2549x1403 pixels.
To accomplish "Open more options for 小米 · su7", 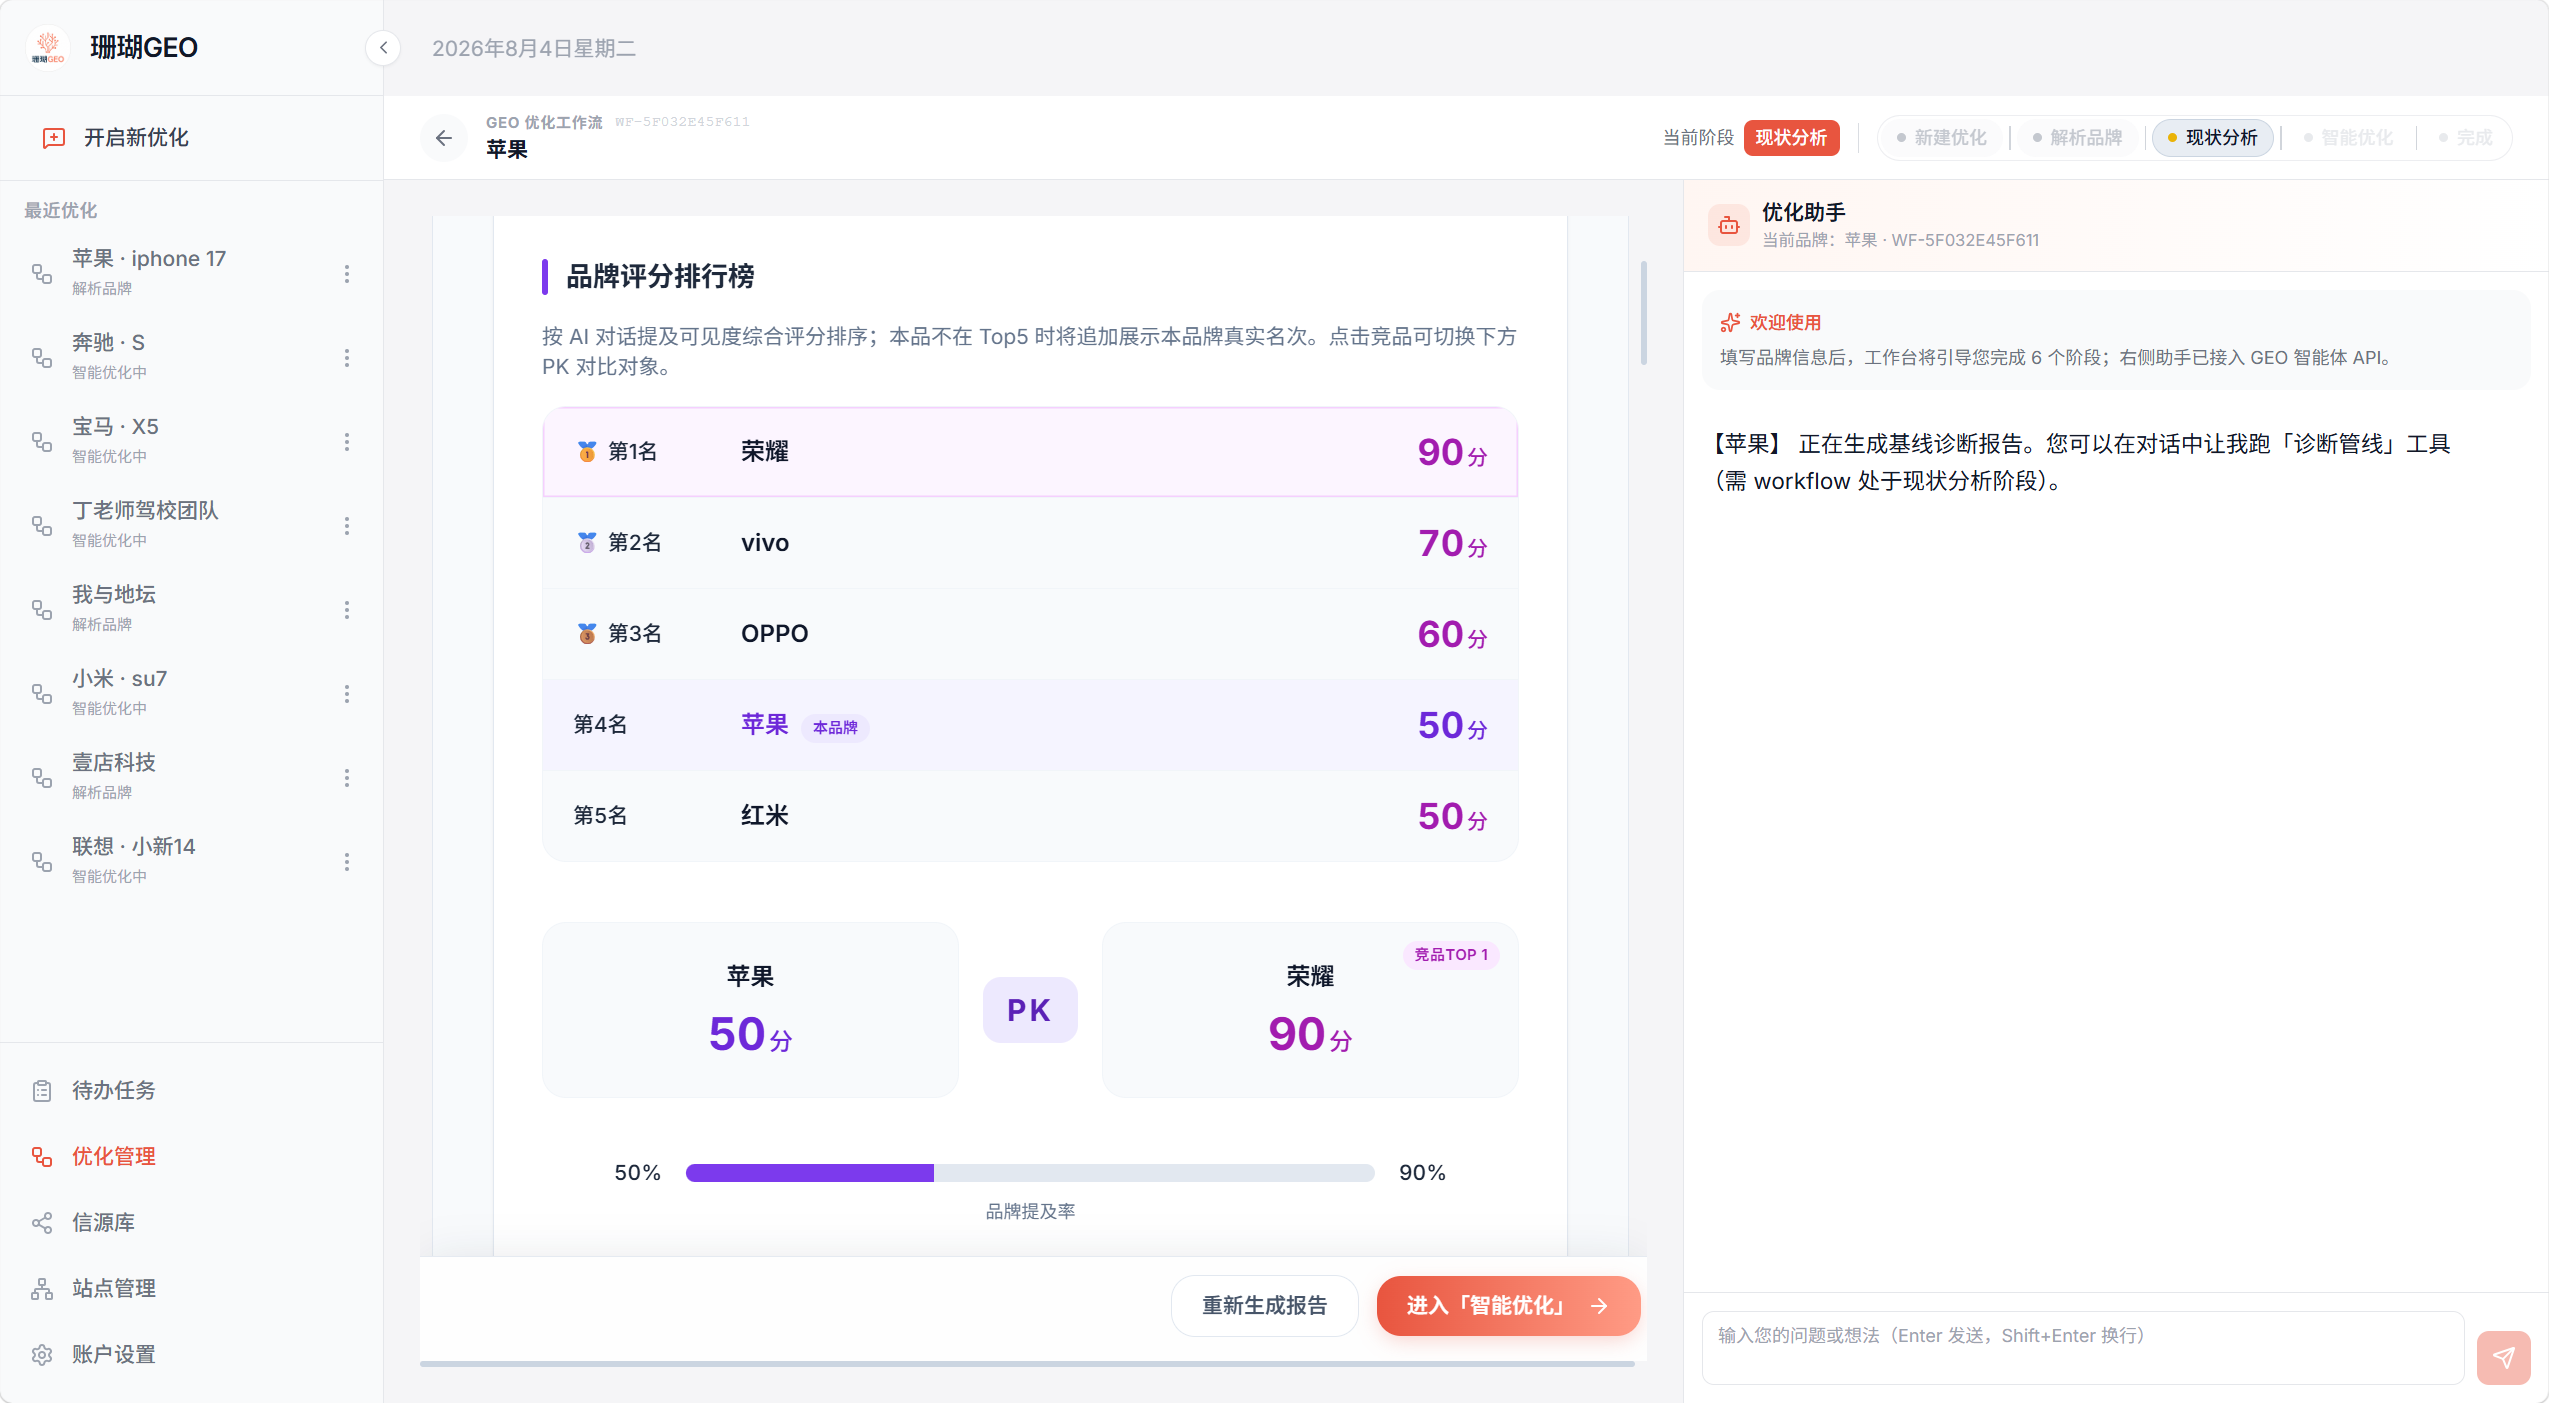I will click(x=347, y=694).
